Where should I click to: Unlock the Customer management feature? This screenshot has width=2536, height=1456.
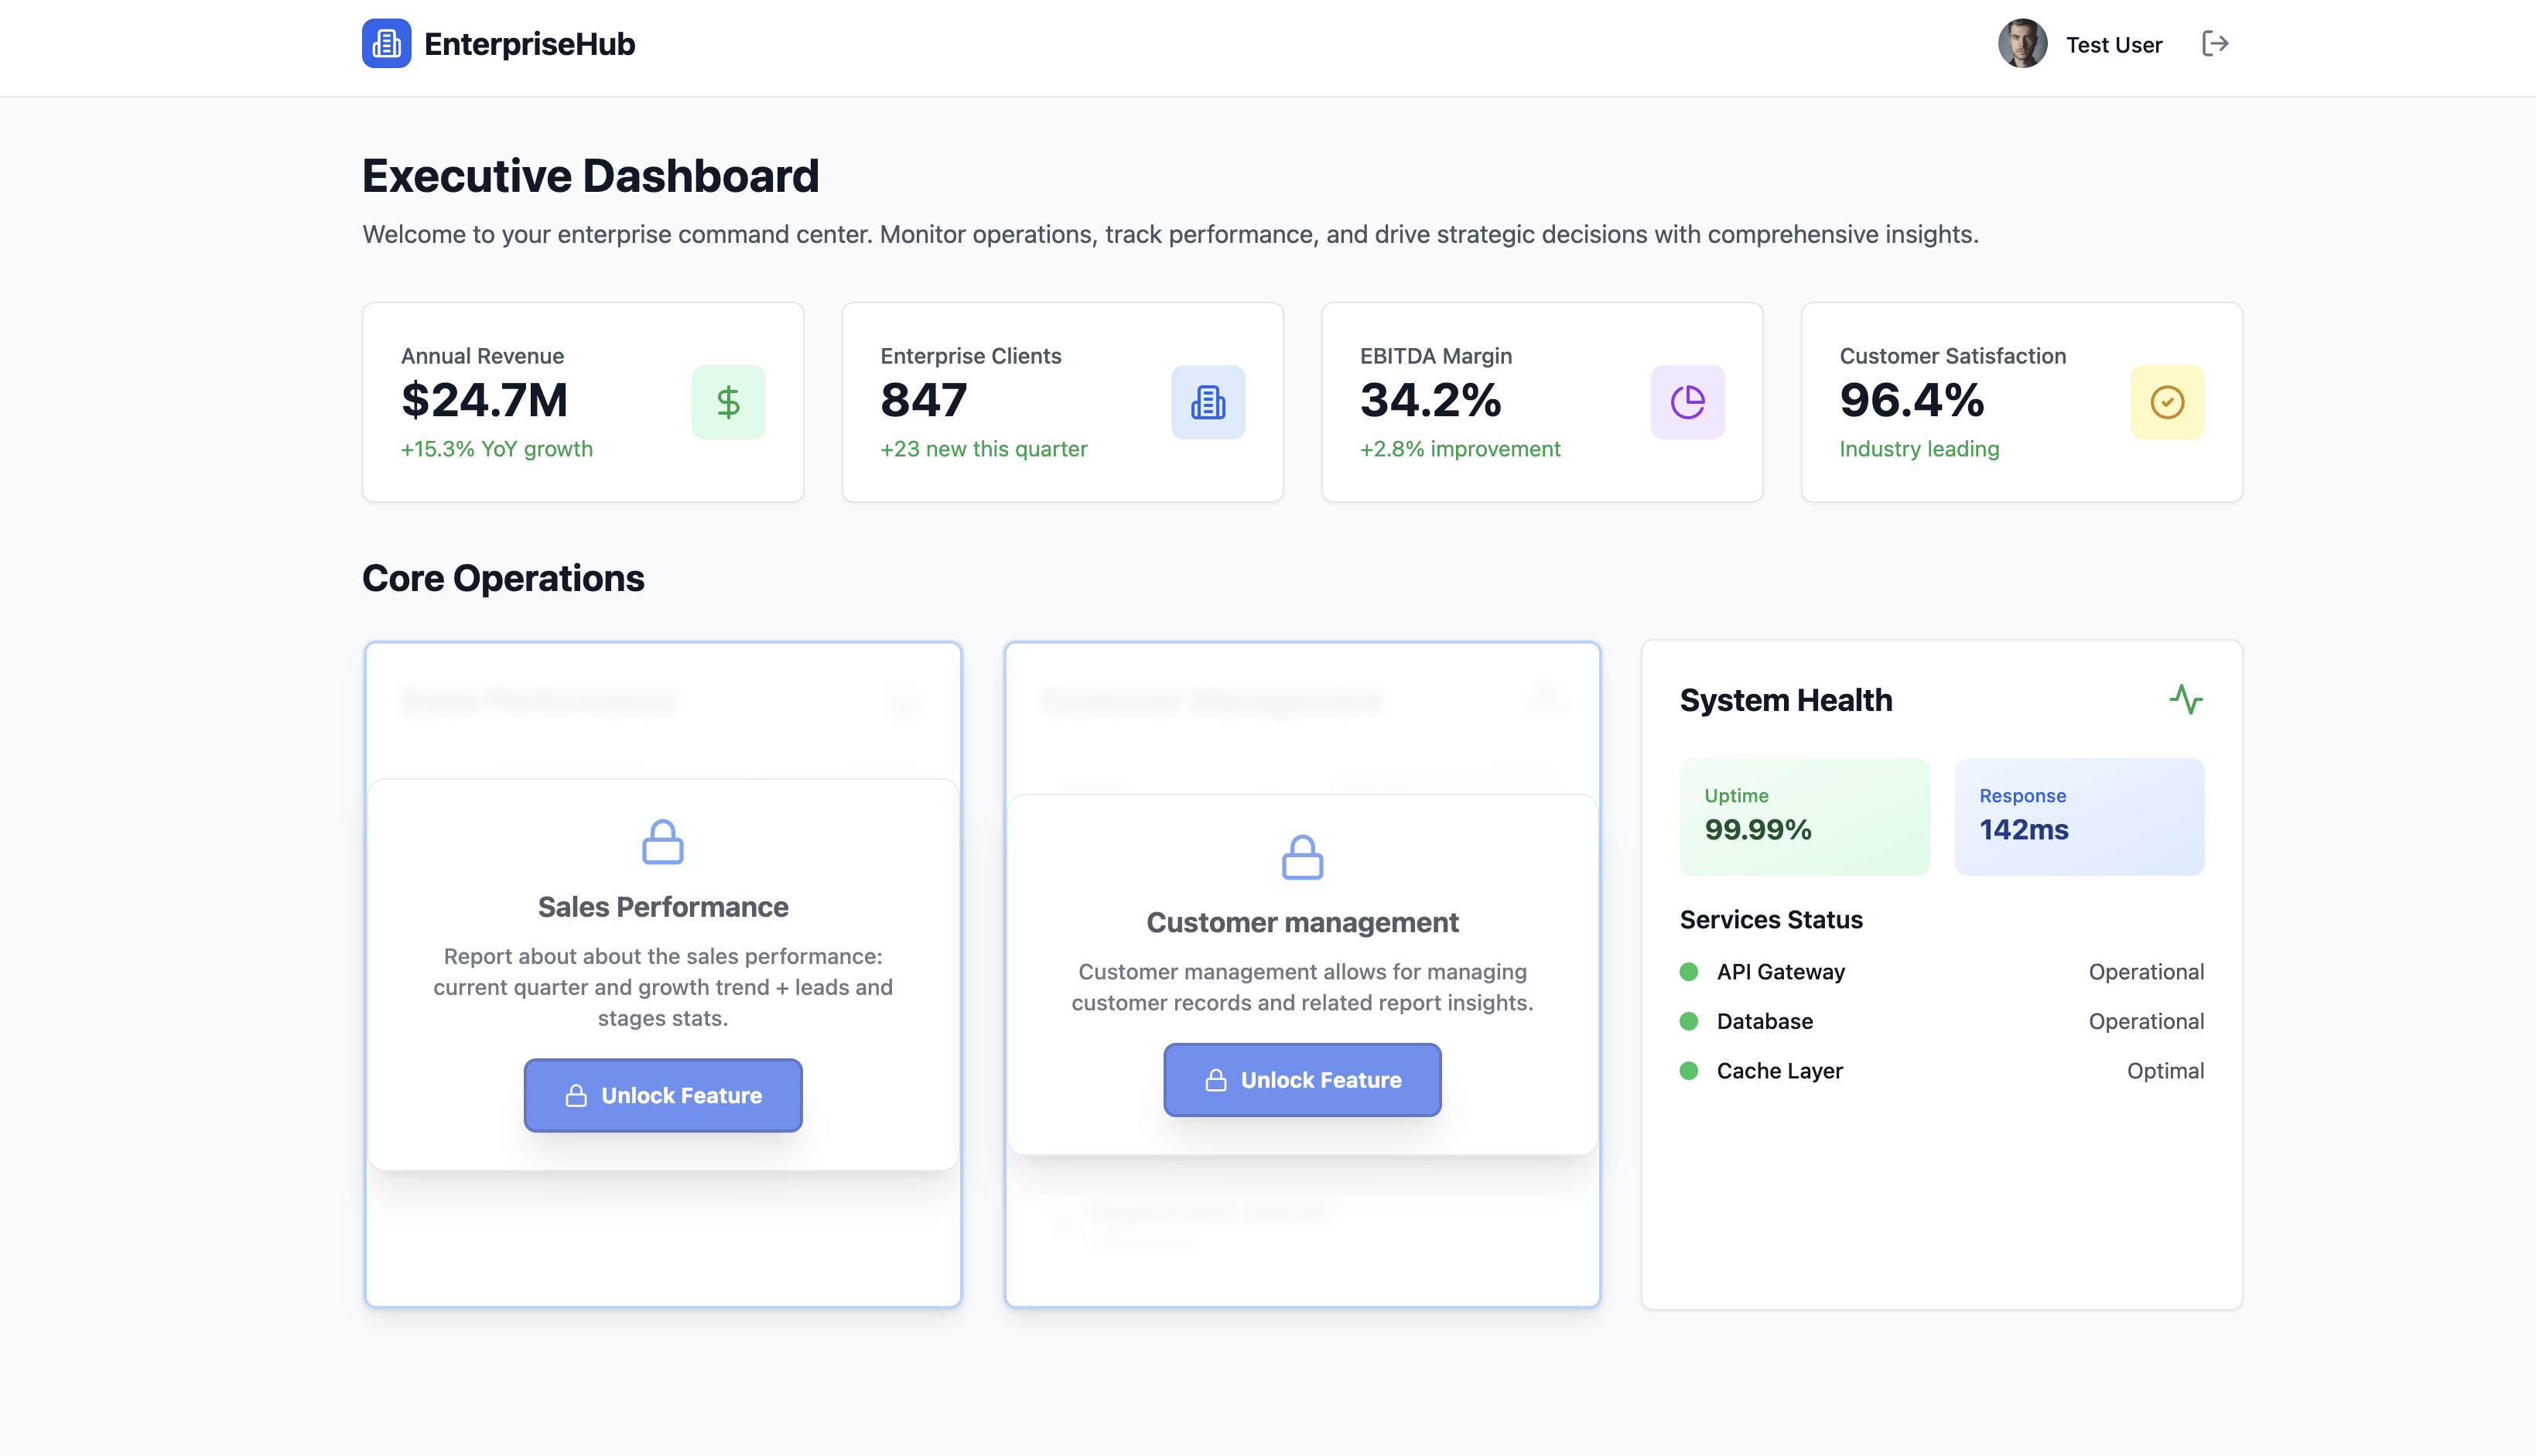pyautogui.click(x=1301, y=1080)
